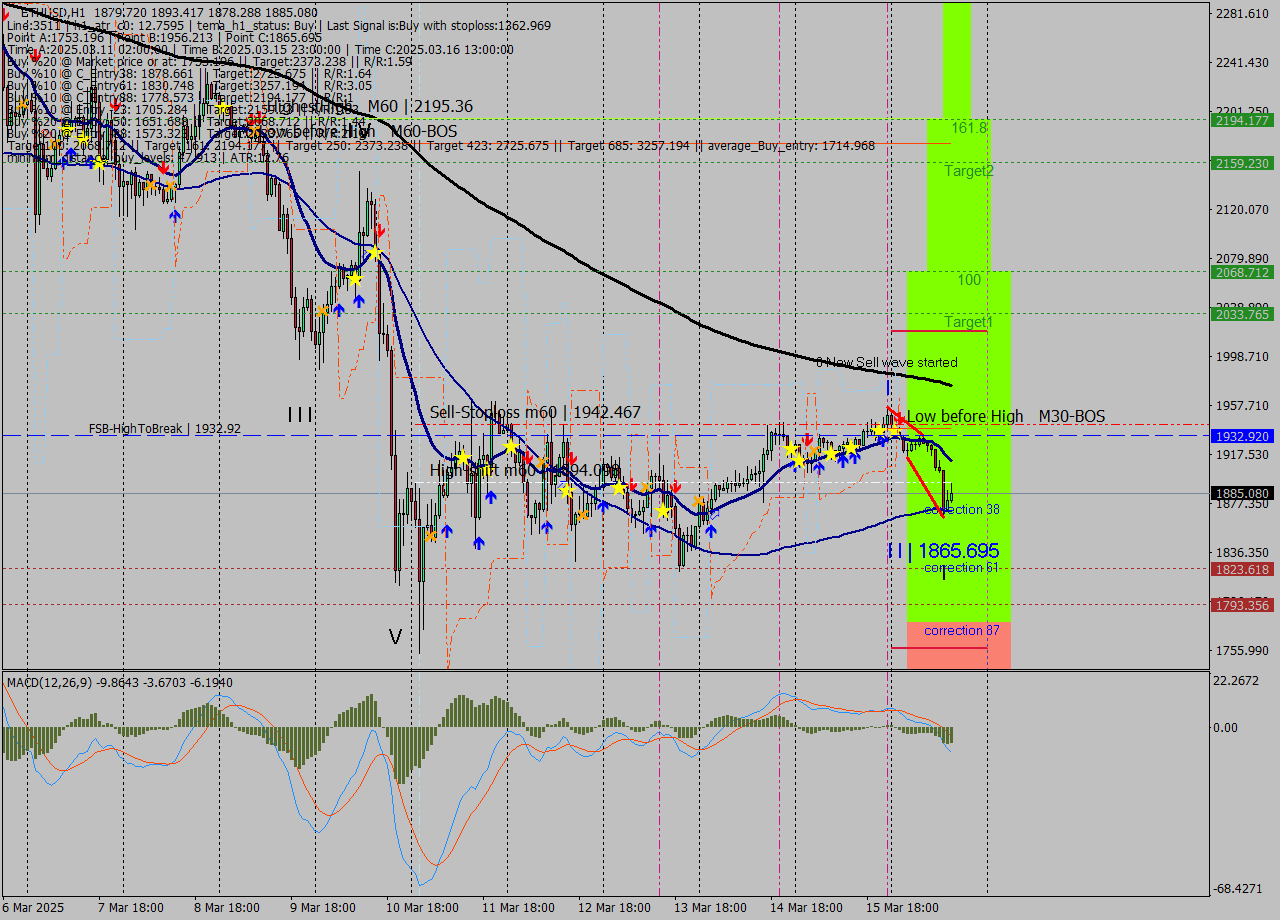Click the current price 1885.080 label
1280x920 pixels.
point(1241,493)
